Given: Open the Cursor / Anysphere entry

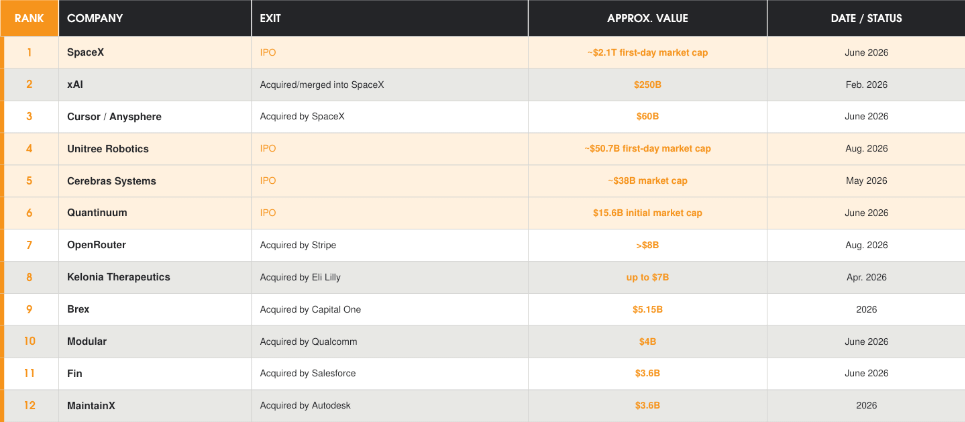Looking at the screenshot, I should [114, 116].
